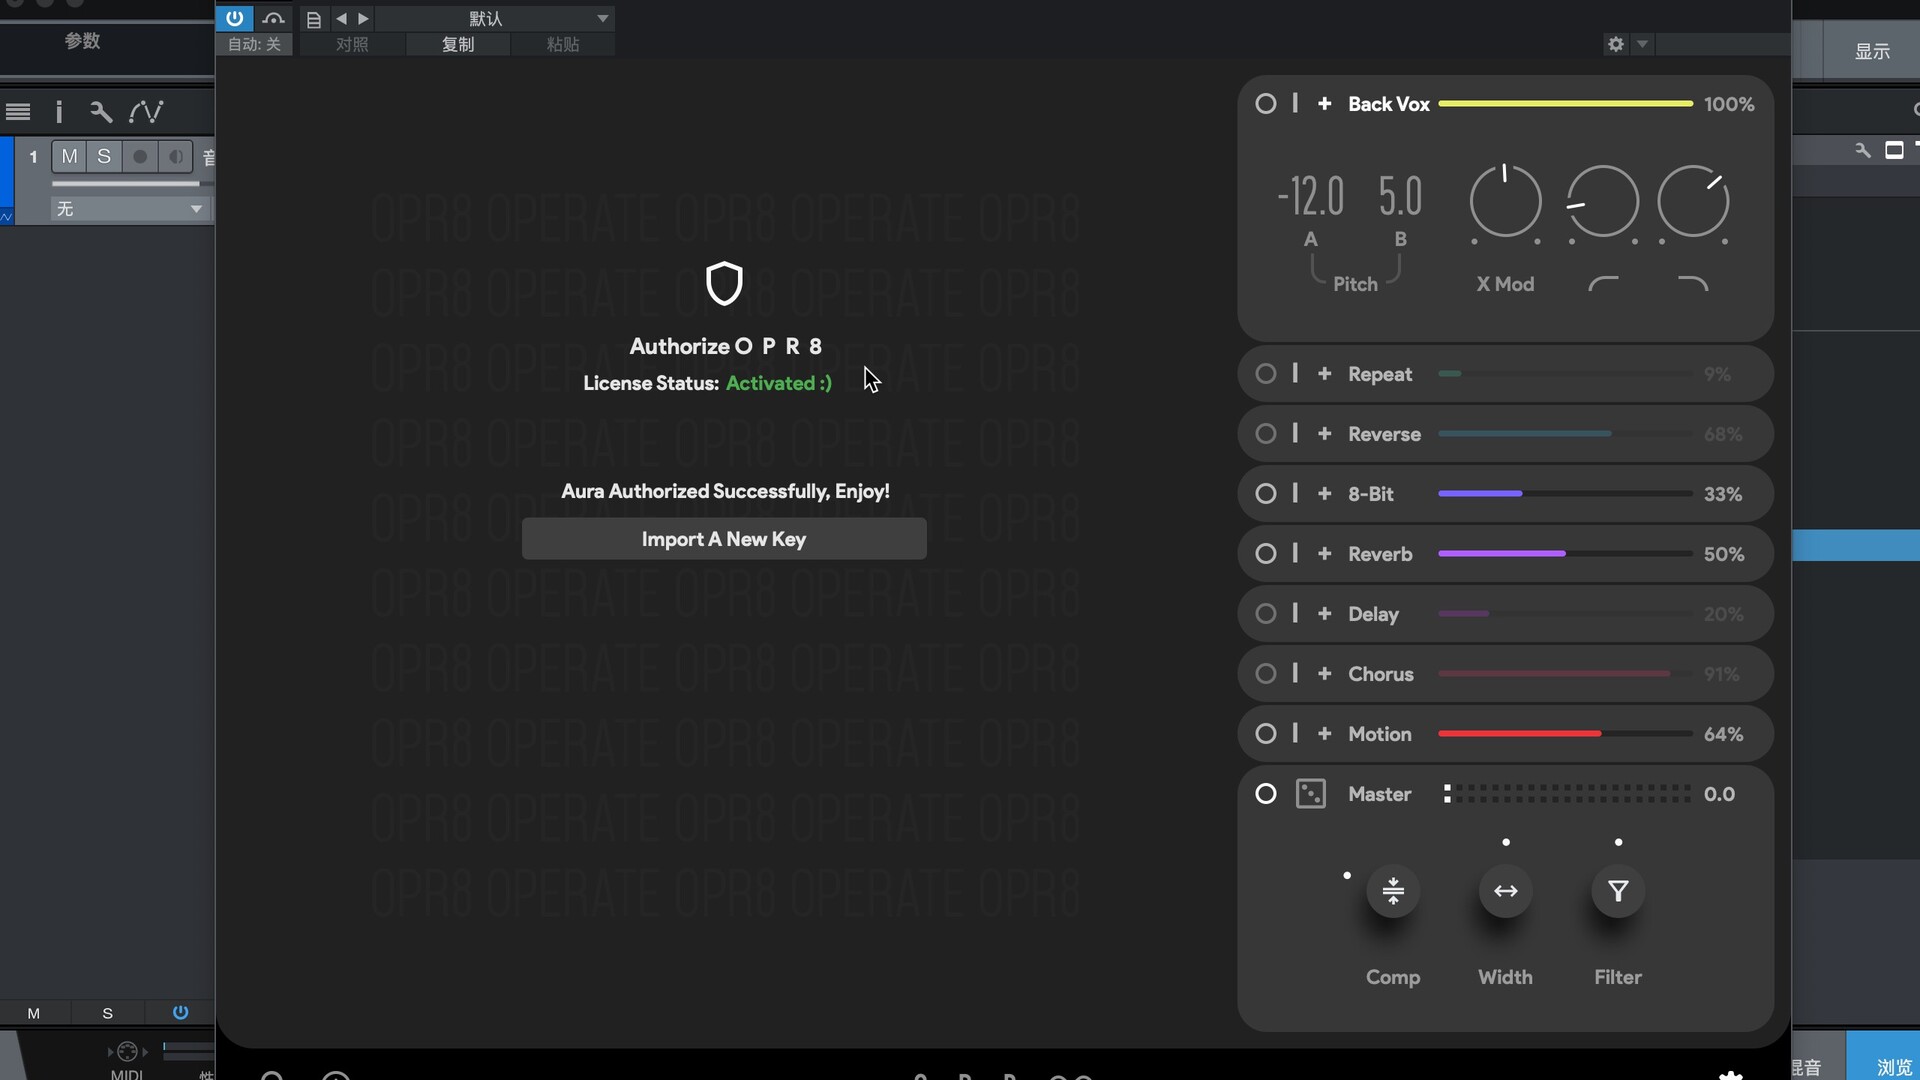Toggle the Reverb effect circle
1920x1080 pixels.
[x=1265, y=554]
